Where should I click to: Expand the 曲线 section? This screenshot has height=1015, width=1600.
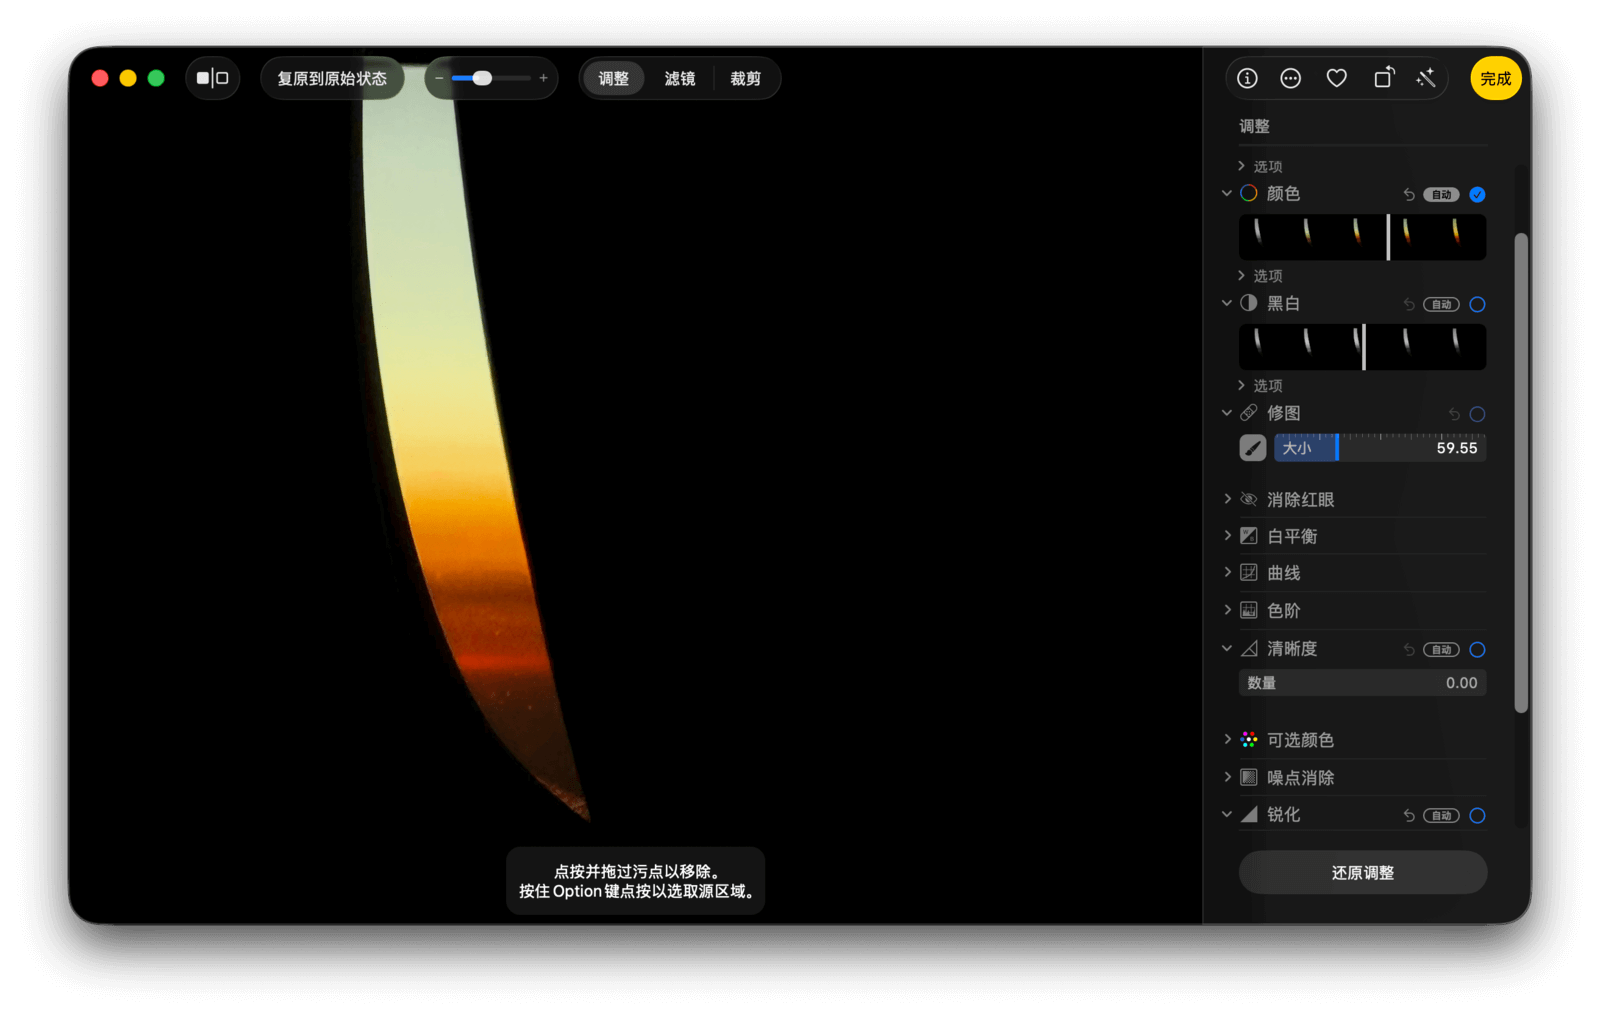coord(1228,573)
